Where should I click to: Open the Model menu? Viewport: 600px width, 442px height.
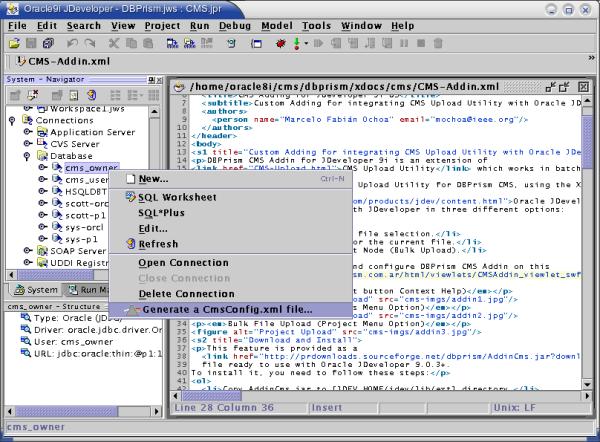coord(277,26)
